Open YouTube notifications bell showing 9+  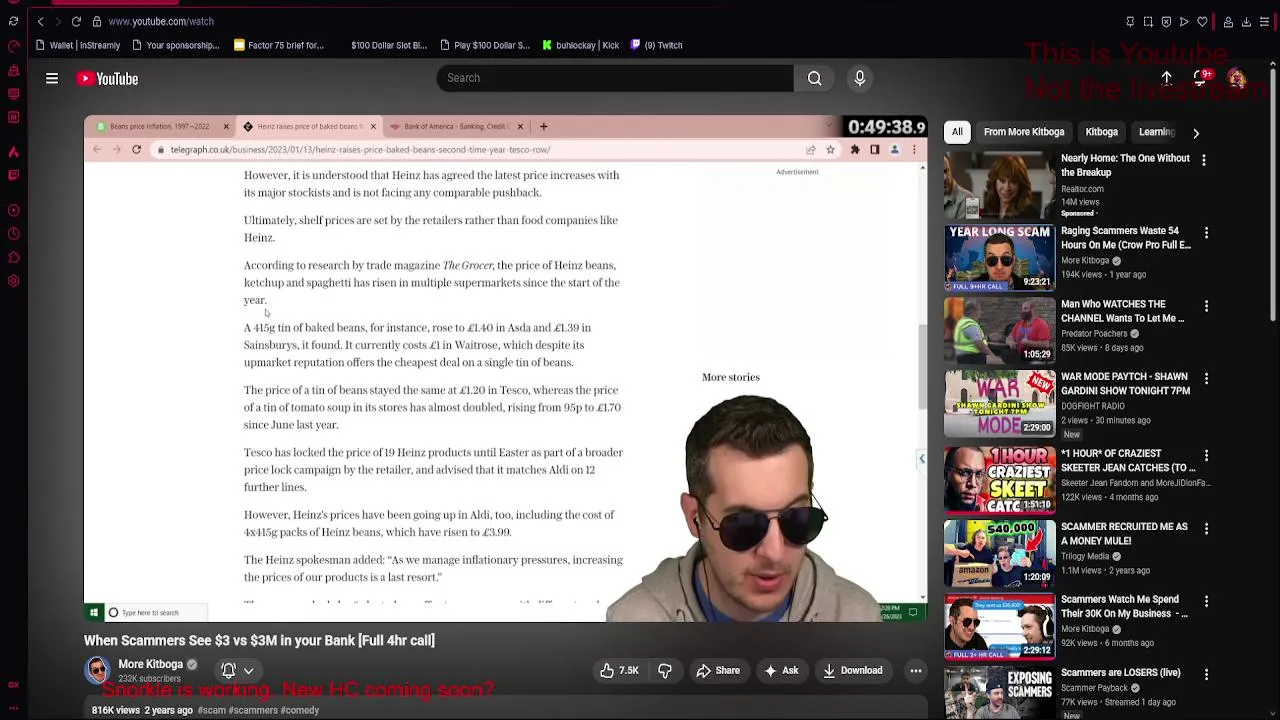[x=1202, y=78]
